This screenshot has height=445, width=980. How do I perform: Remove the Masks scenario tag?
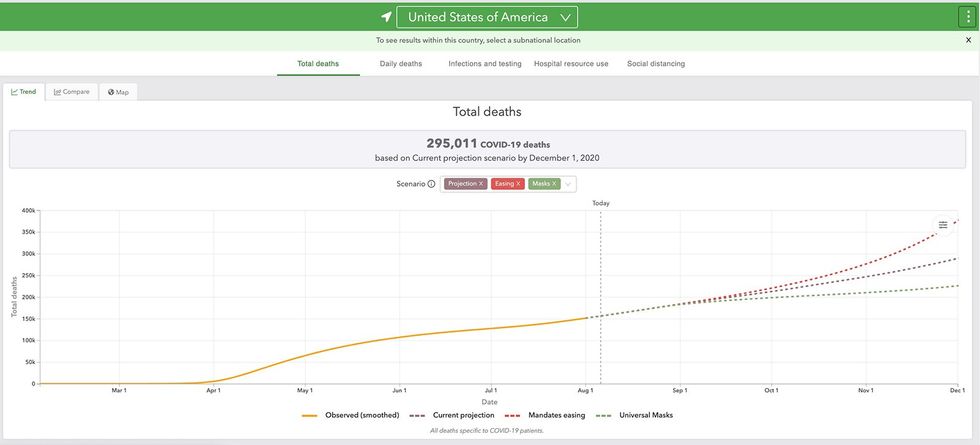[x=554, y=184]
